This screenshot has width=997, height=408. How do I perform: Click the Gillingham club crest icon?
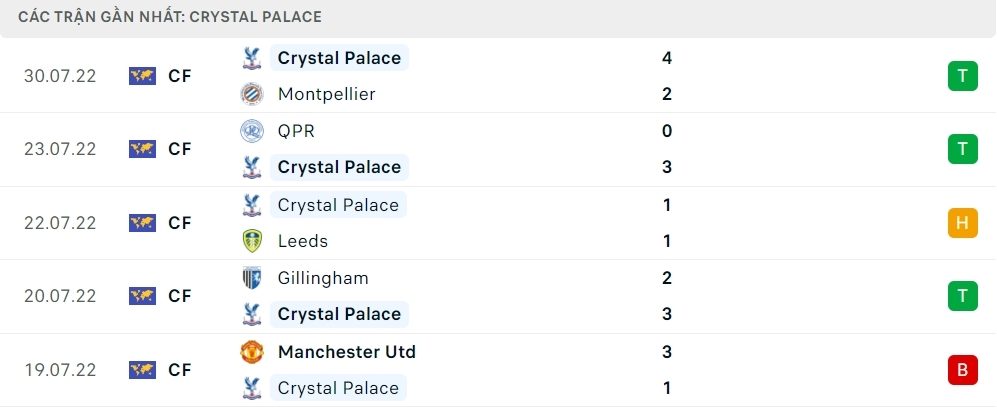click(251, 278)
